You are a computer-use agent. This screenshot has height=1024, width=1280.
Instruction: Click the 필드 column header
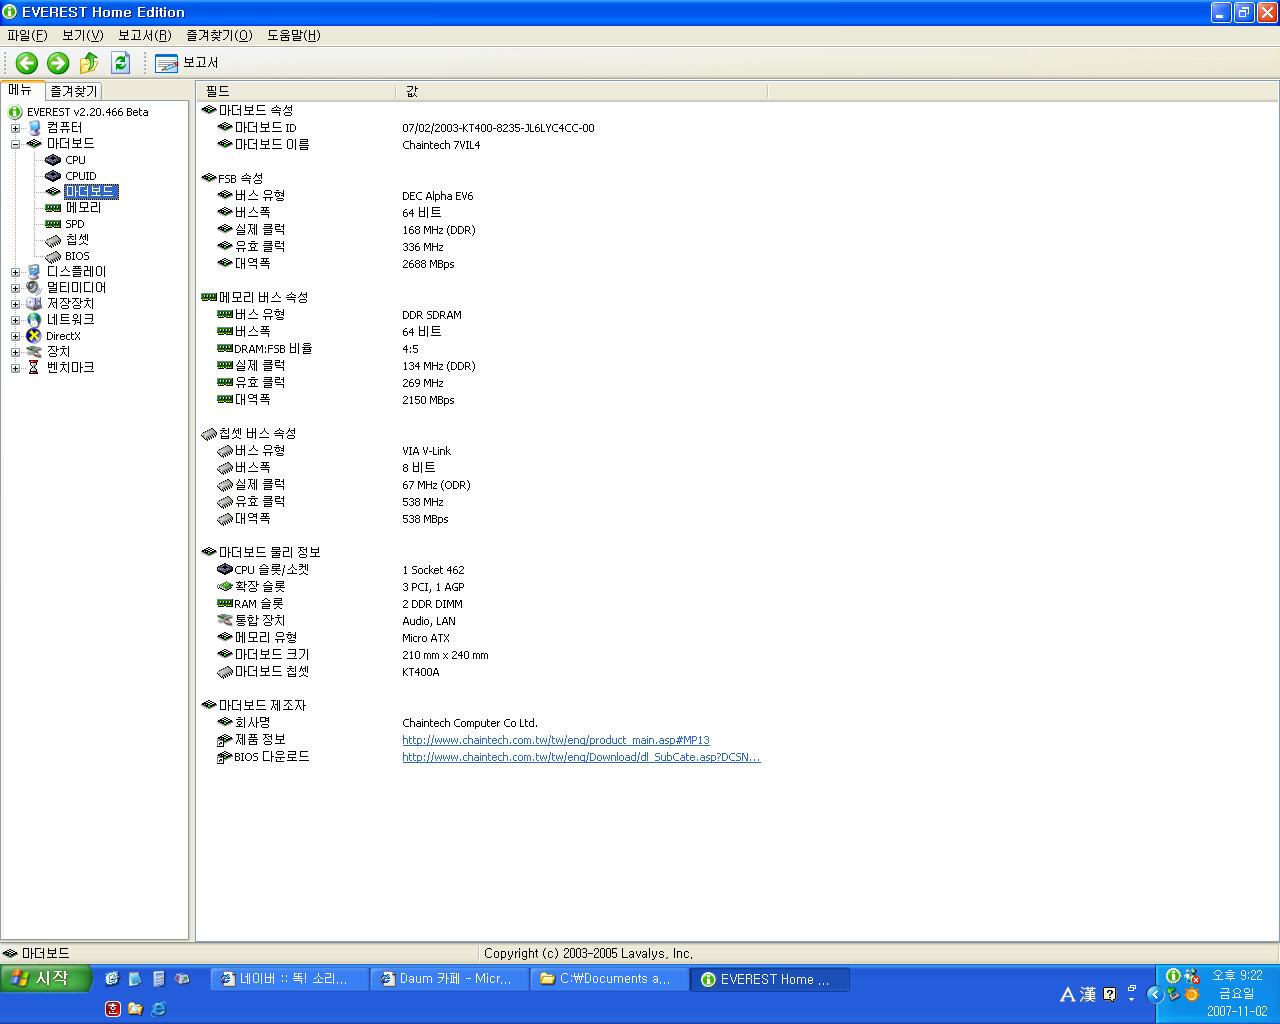click(296, 91)
